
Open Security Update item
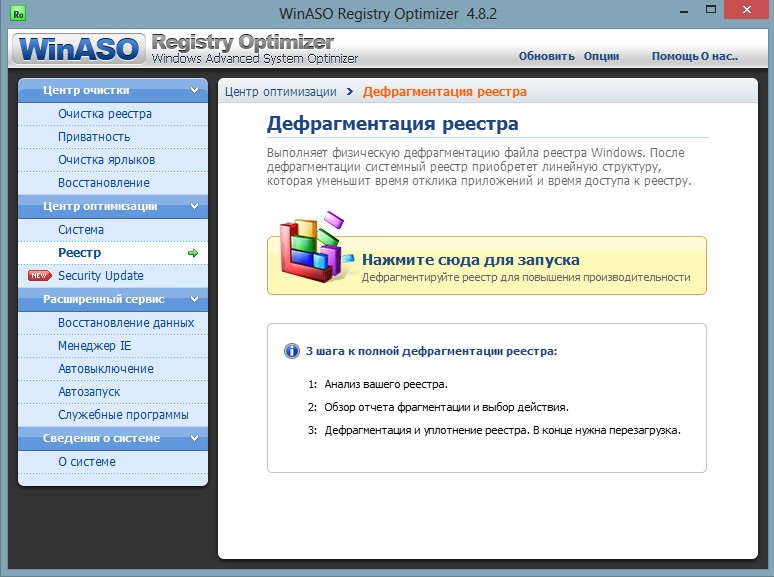coord(113,276)
